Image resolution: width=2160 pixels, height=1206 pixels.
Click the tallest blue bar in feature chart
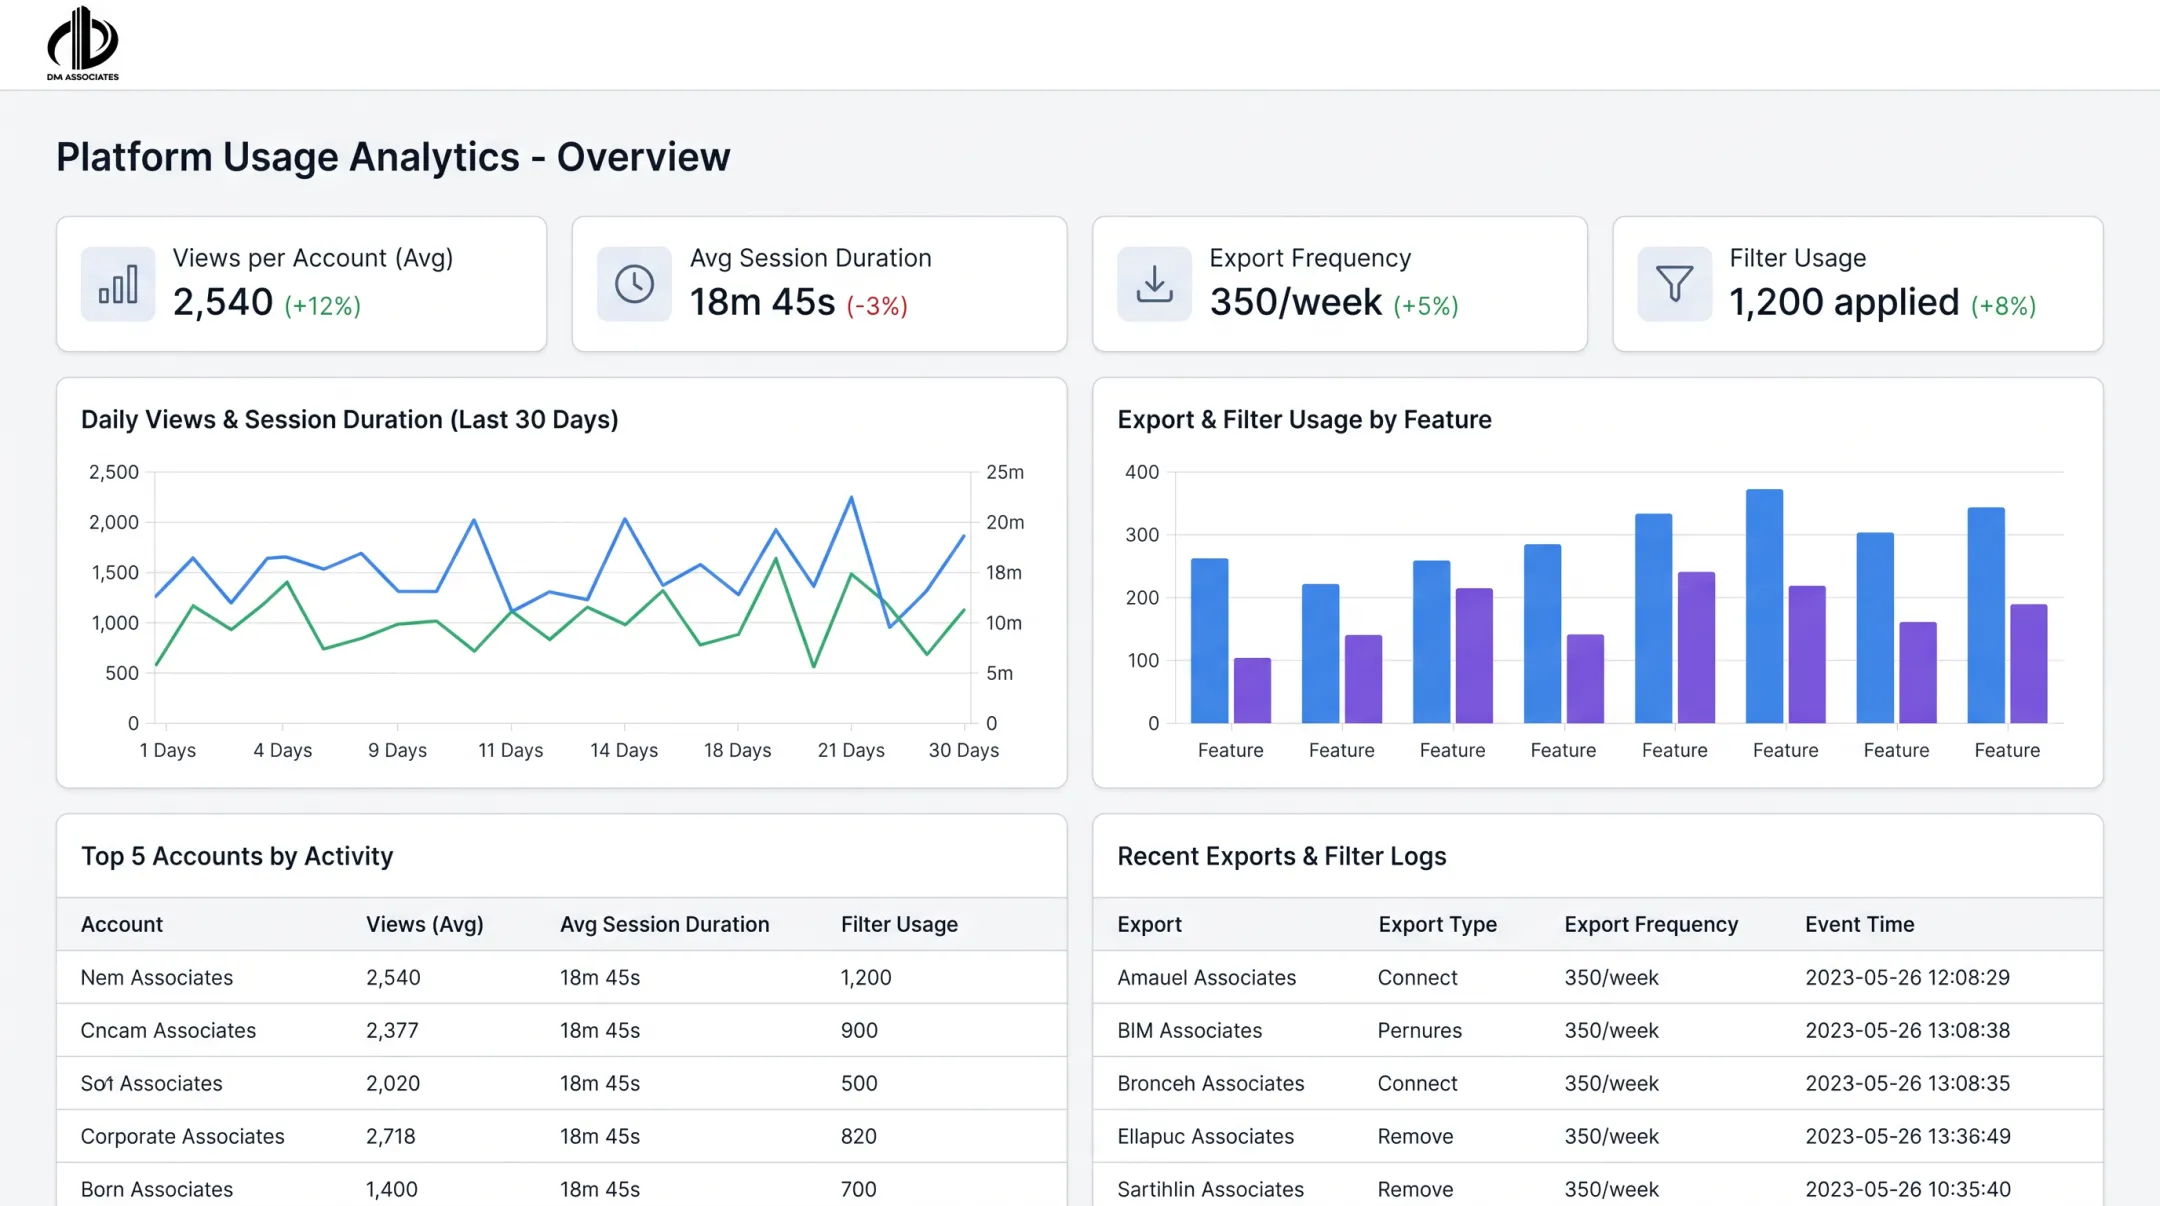(1764, 606)
